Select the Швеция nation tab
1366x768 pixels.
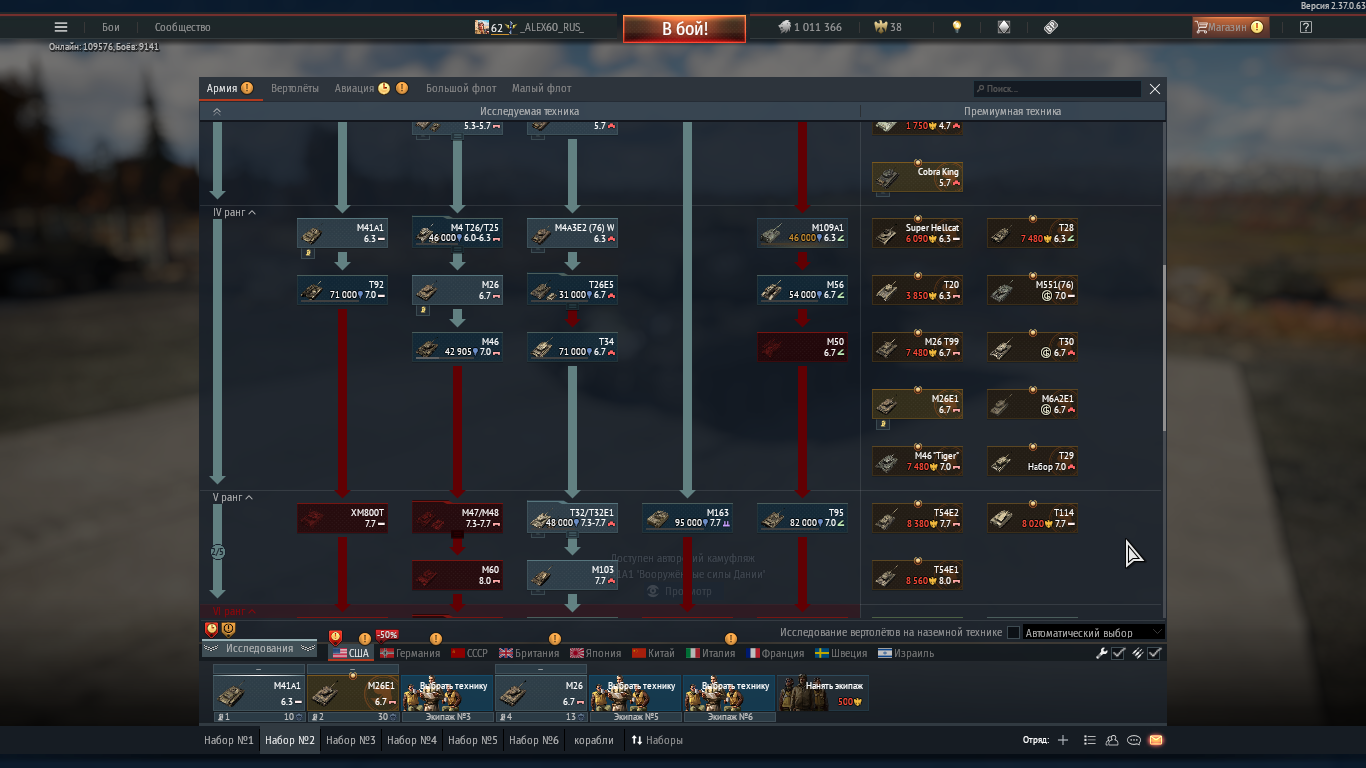[841, 653]
